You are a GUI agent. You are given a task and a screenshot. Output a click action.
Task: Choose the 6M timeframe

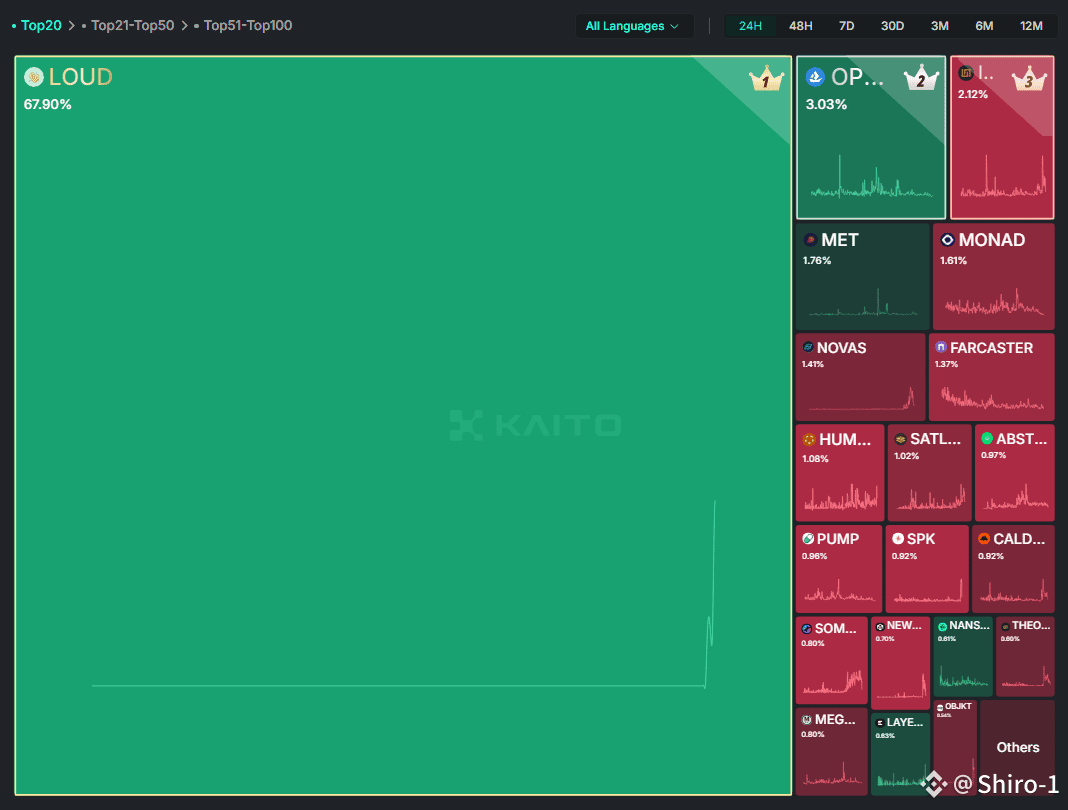(x=984, y=26)
